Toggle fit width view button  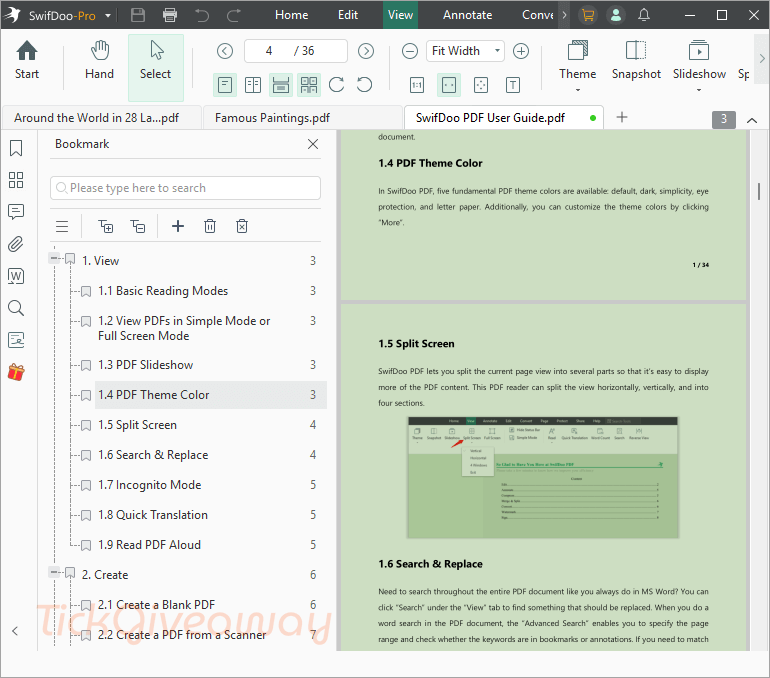click(x=449, y=85)
